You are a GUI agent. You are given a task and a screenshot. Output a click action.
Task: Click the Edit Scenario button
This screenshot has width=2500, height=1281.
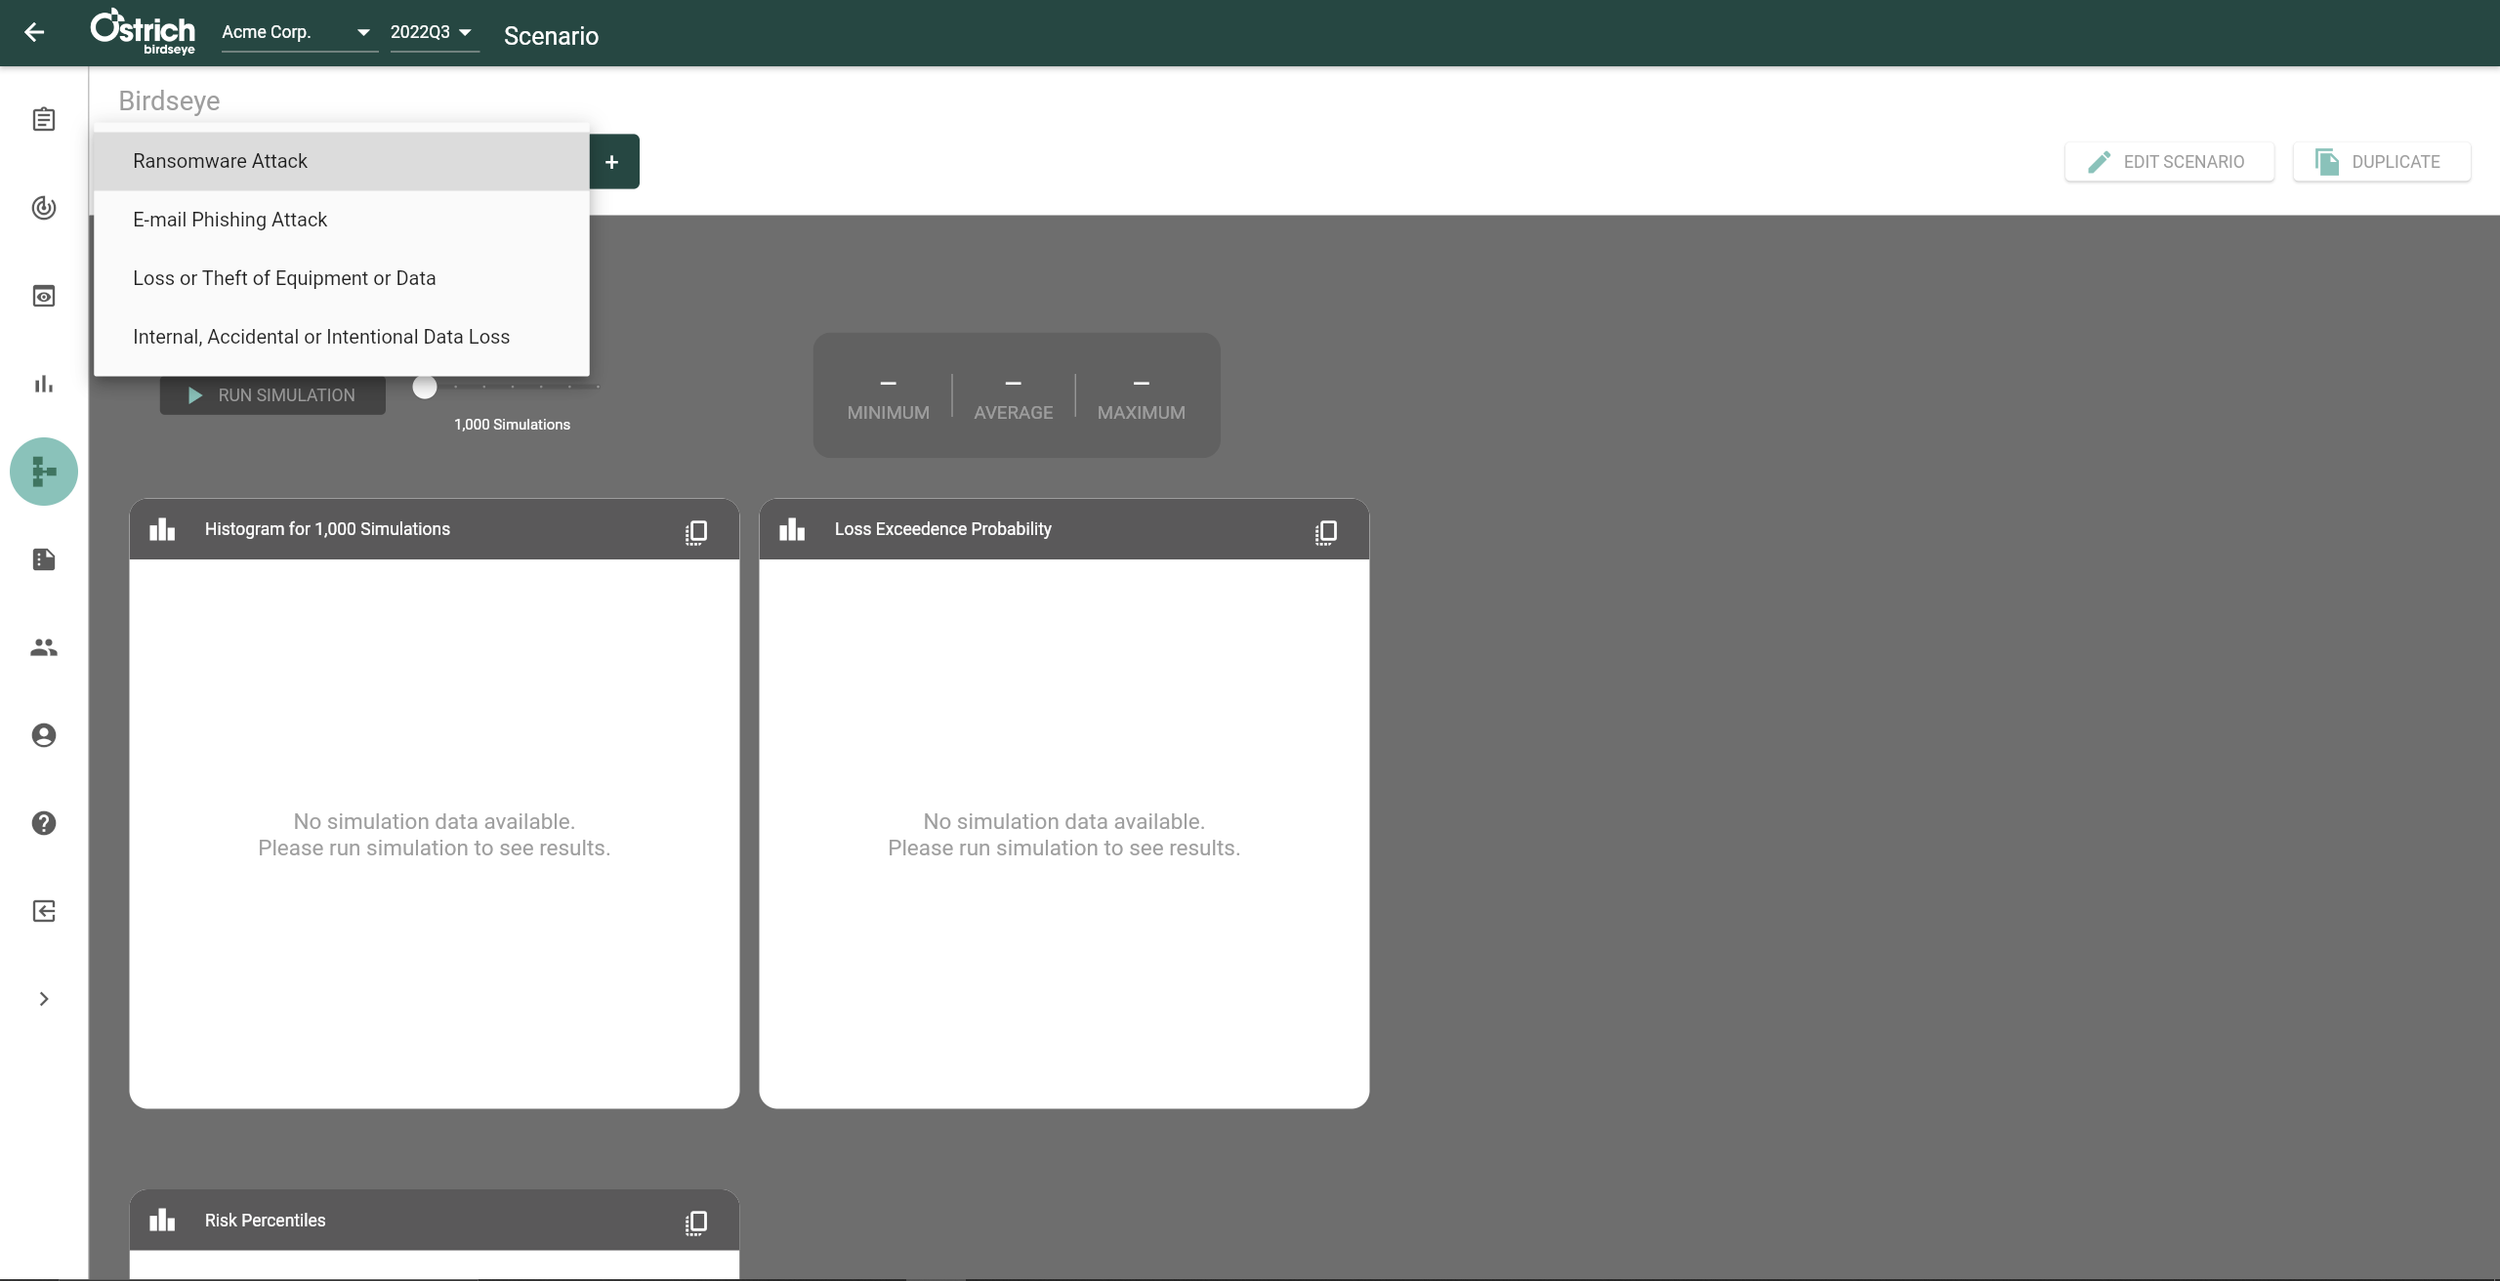2168,162
